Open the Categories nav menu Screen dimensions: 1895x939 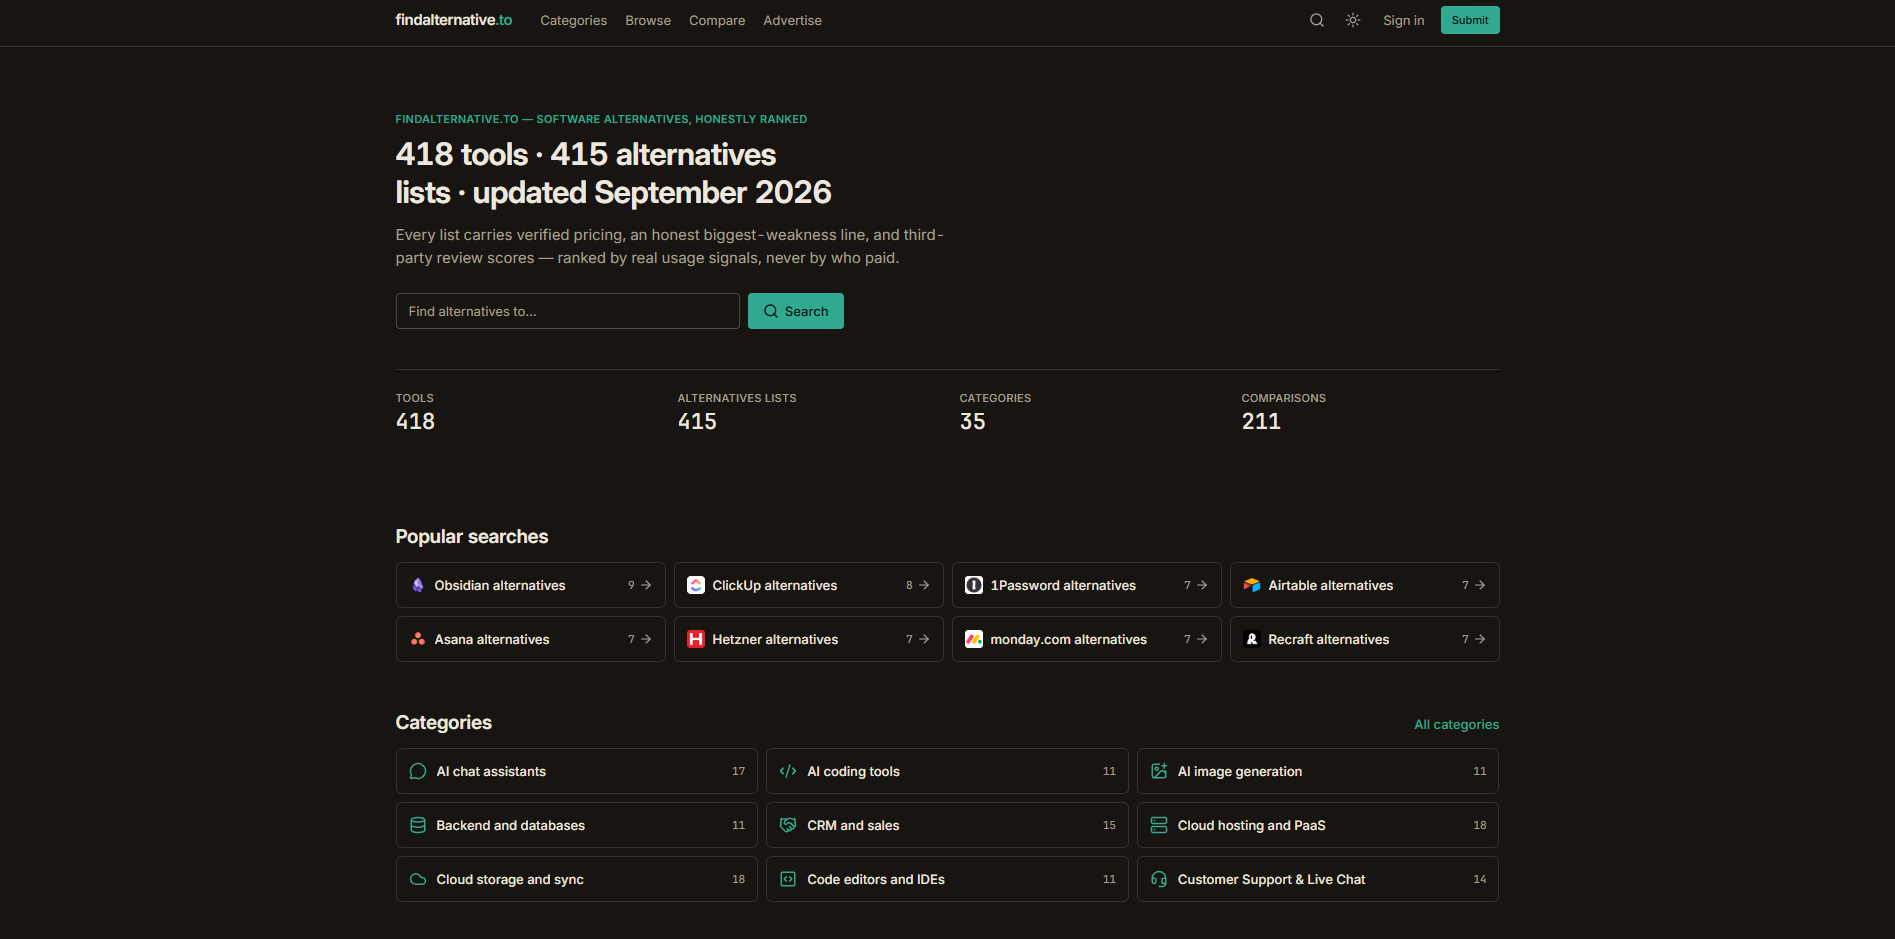573,20
